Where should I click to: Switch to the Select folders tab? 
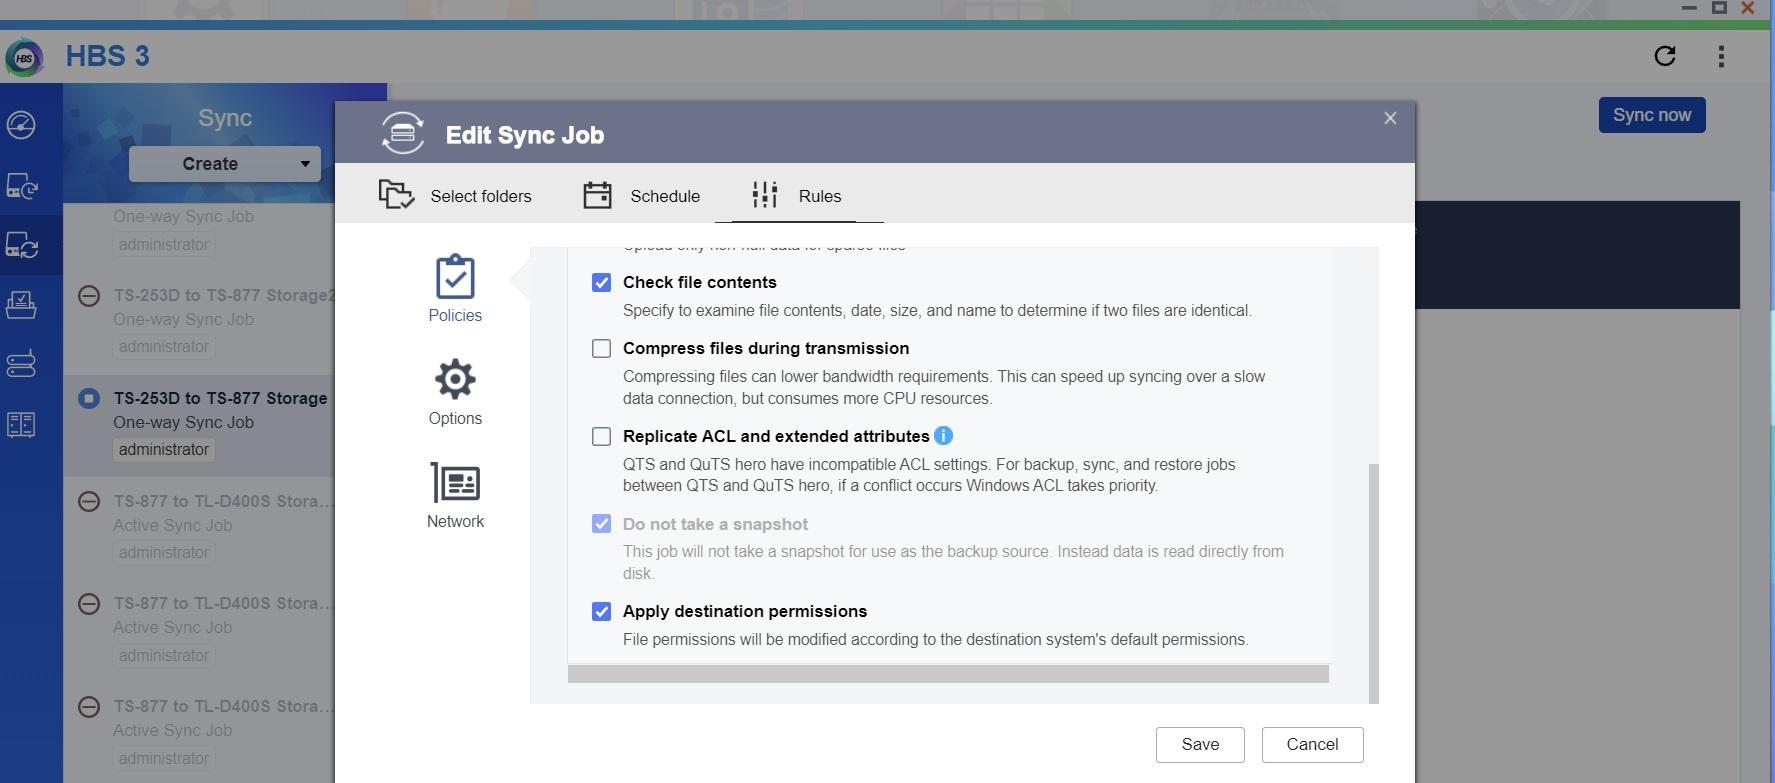click(456, 196)
